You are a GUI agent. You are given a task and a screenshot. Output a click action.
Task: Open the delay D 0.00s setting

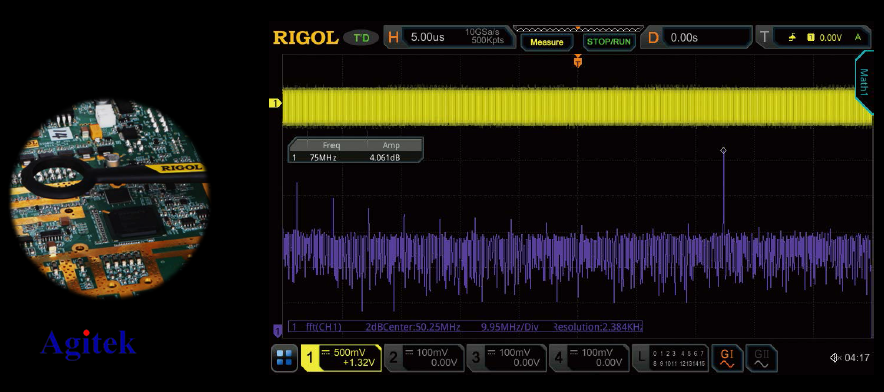[x=697, y=38]
